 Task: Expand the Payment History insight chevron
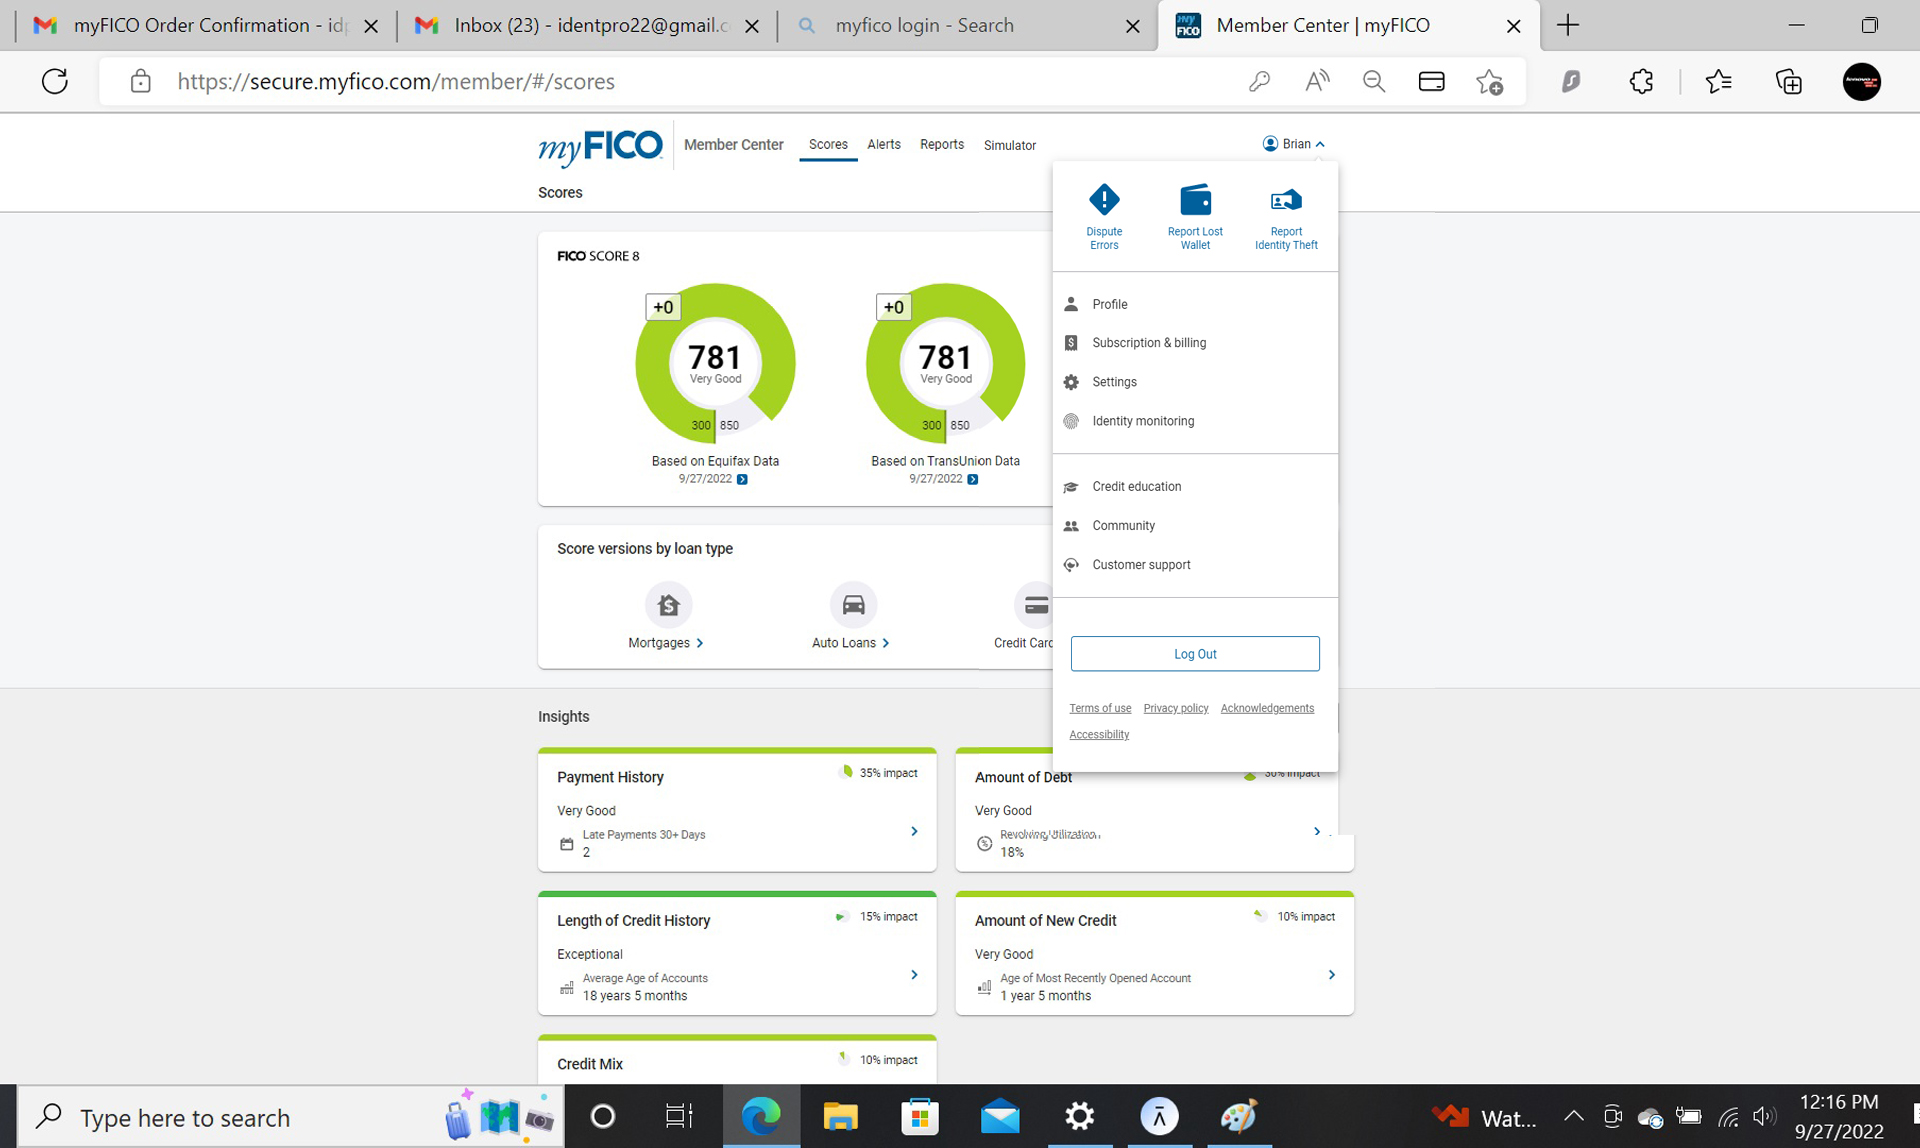914,831
